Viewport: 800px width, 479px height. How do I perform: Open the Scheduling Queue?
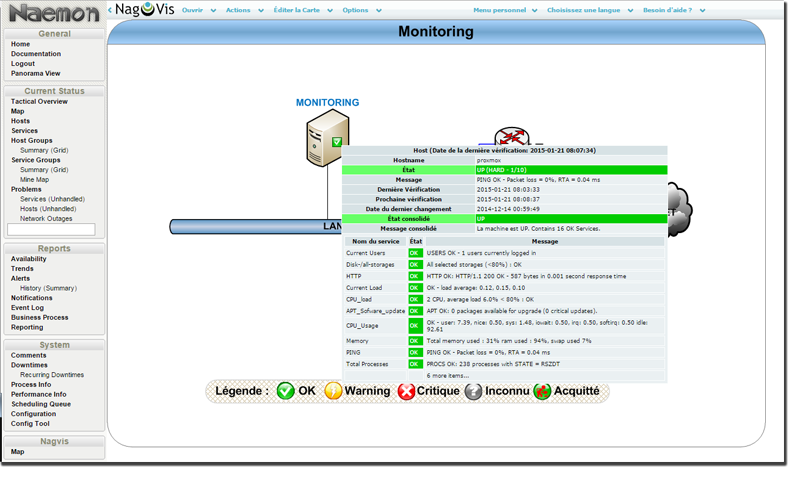(x=41, y=404)
